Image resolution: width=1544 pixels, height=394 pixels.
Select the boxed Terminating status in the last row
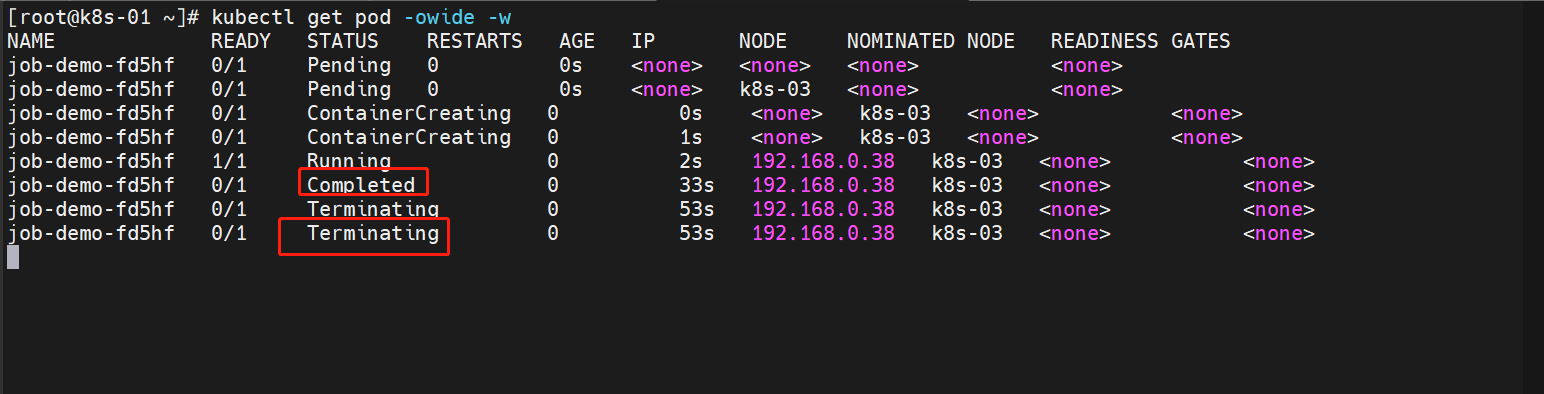[373, 233]
